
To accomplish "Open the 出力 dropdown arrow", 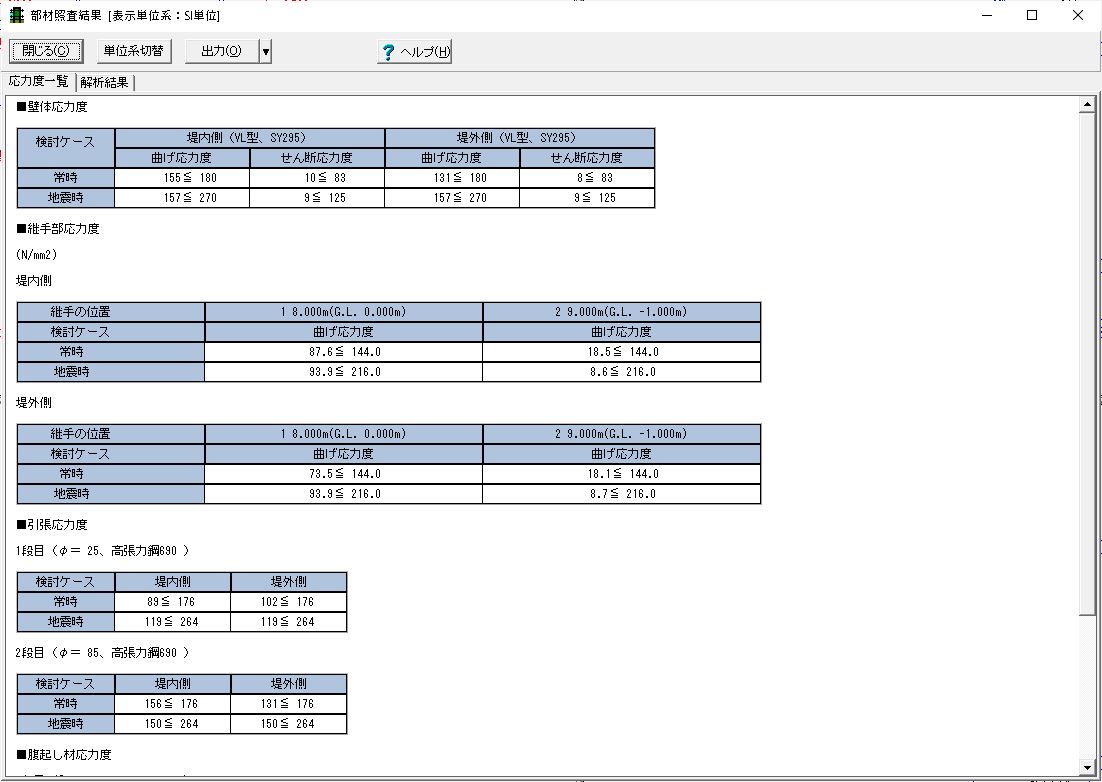I will coord(265,51).
